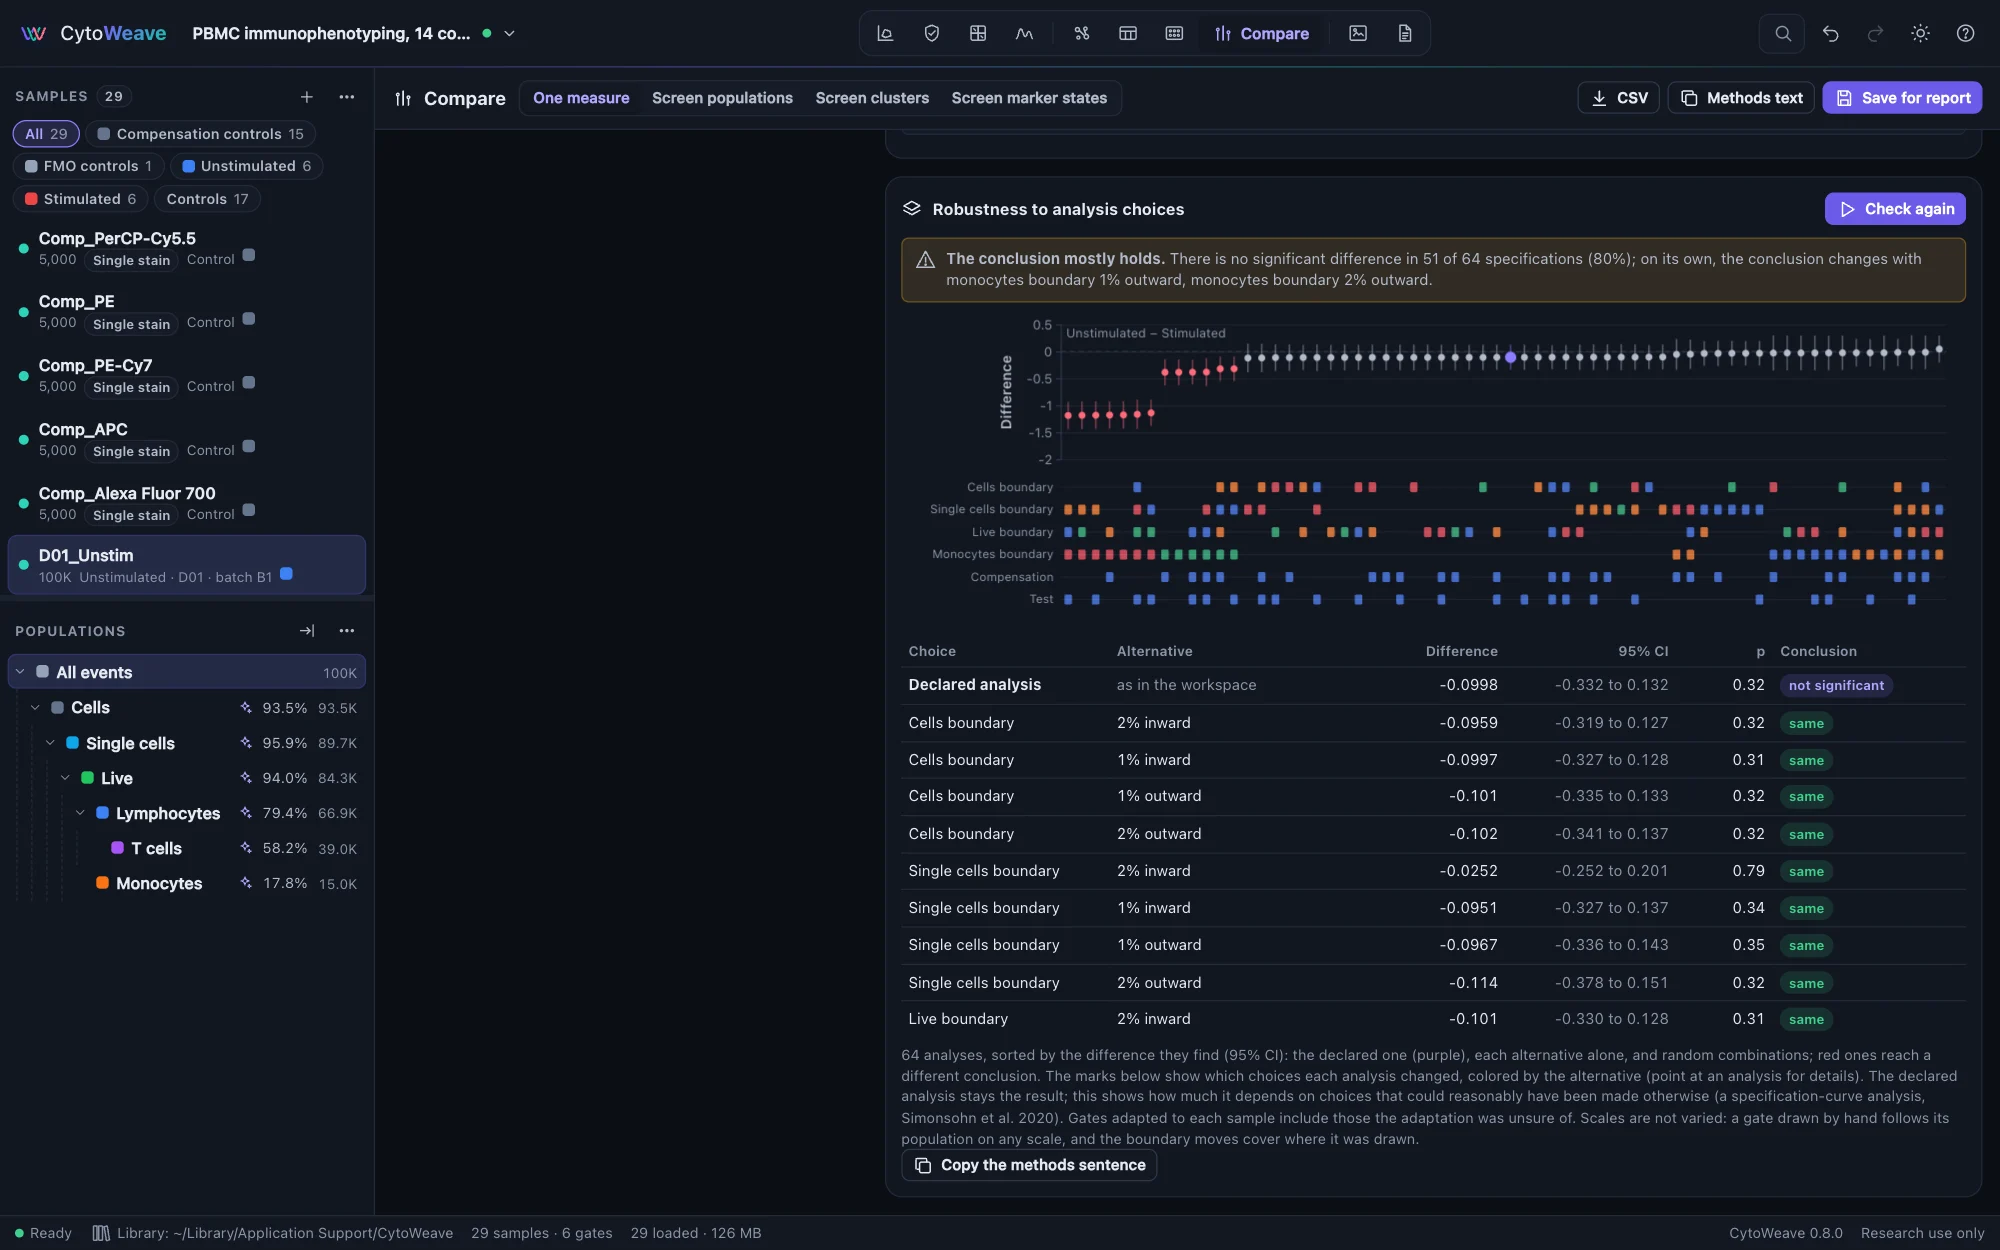This screenshot has width=2000, height=1250.
Task: Toggle the light/dark theme sun icon
Action: click(x=1920, y=33)
